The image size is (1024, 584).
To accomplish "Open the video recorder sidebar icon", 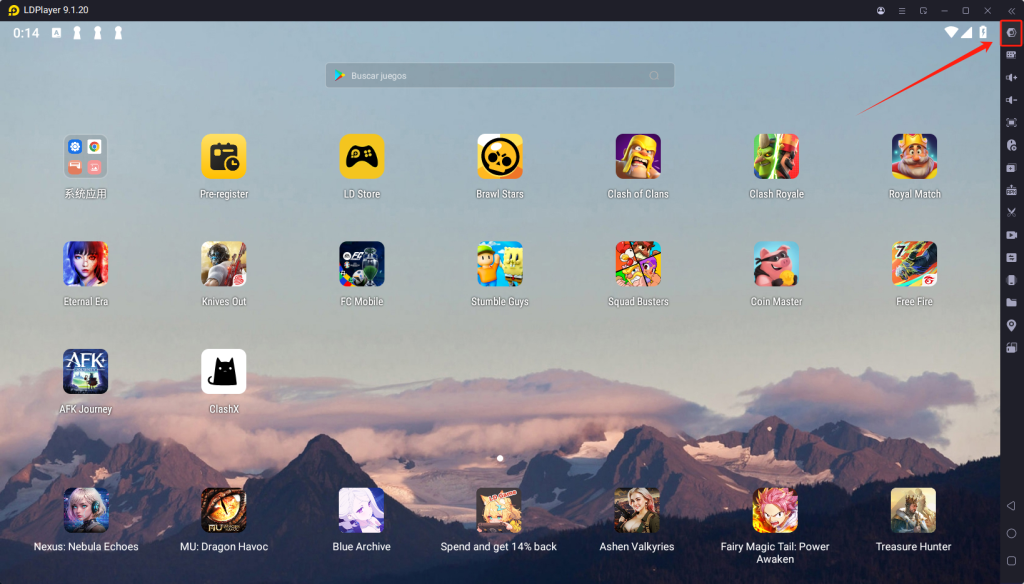I will tap(1011, 235).
